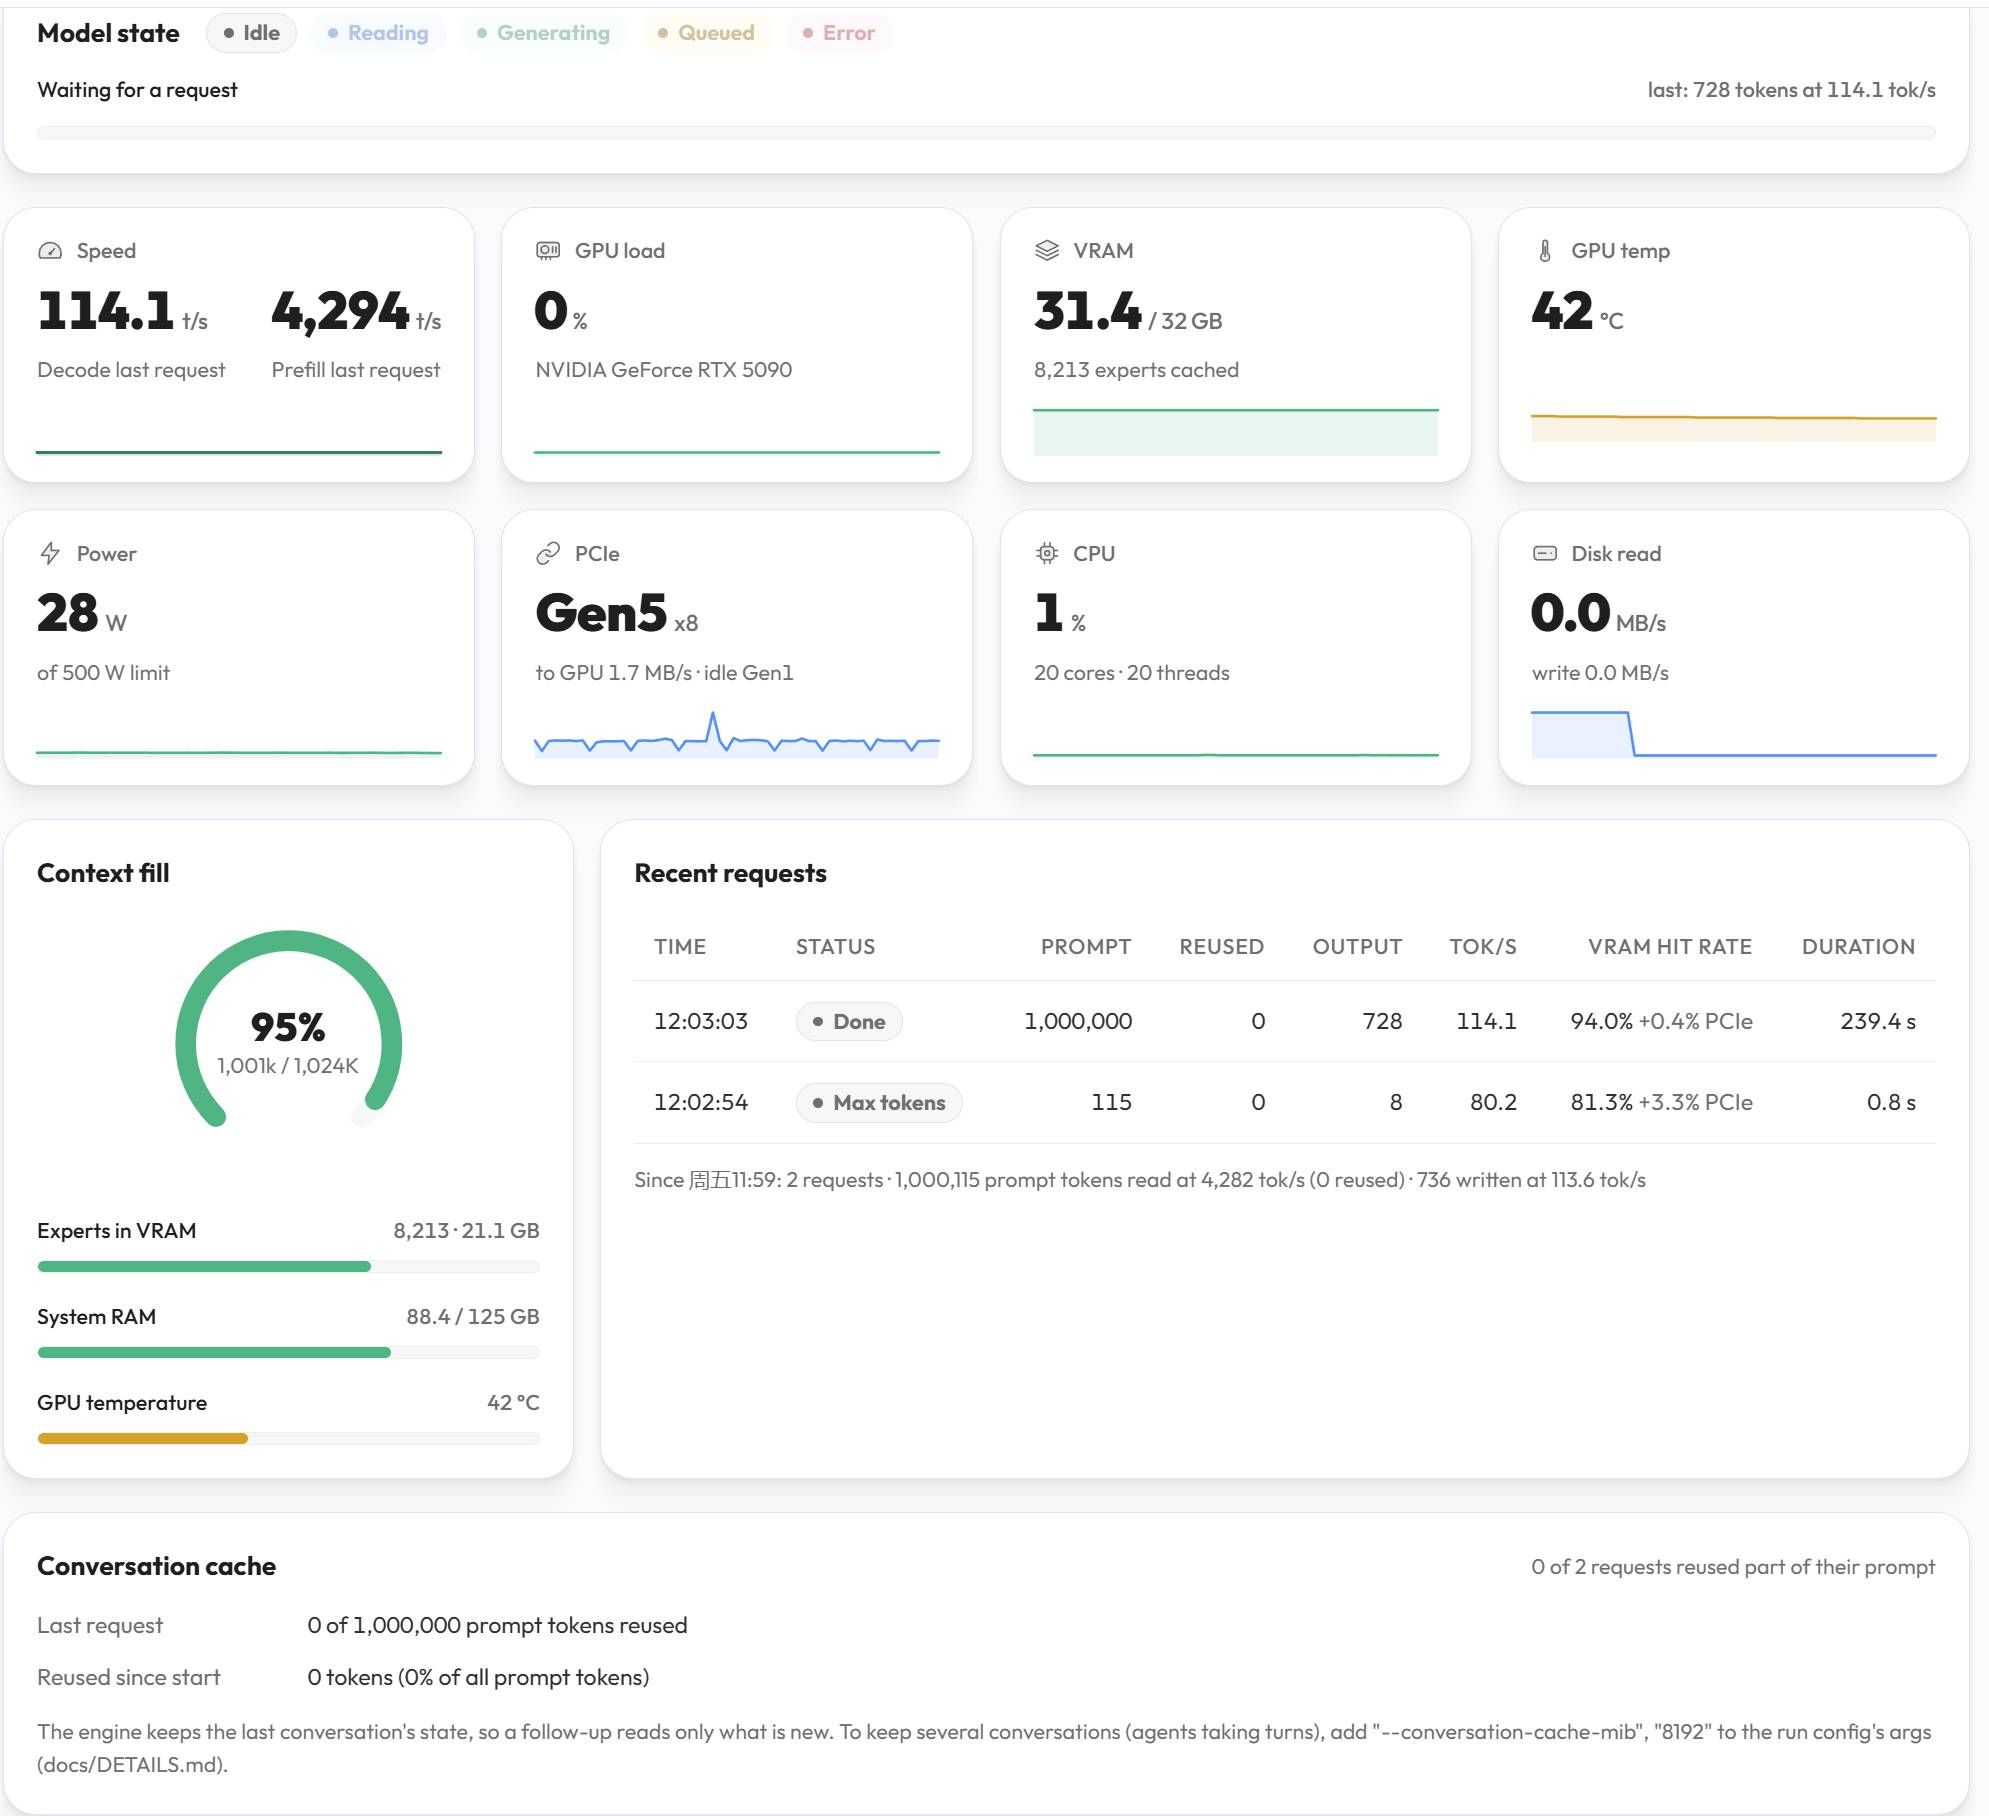
Task: Click the System RAM usage bar
Action: (288, 1353)
